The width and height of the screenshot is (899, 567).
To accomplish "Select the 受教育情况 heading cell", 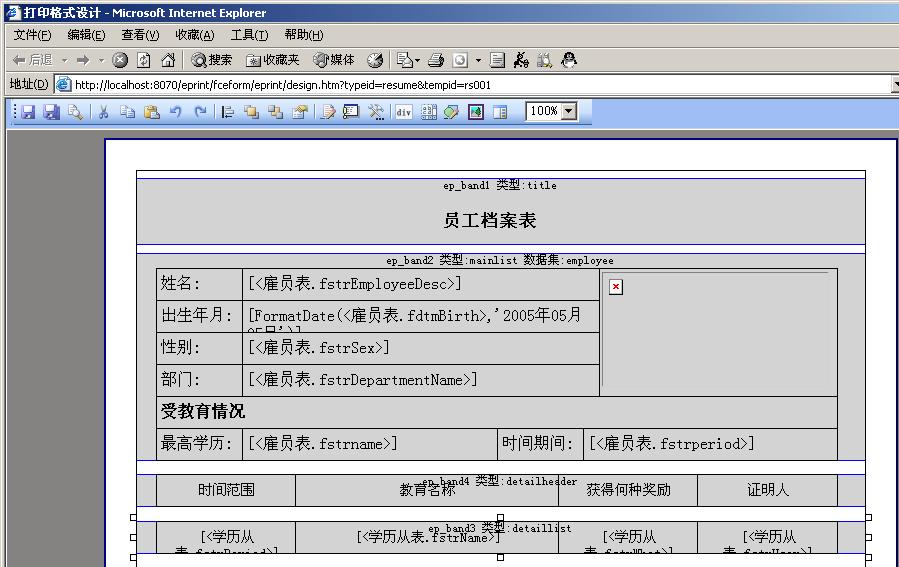I will pos(497,412).
